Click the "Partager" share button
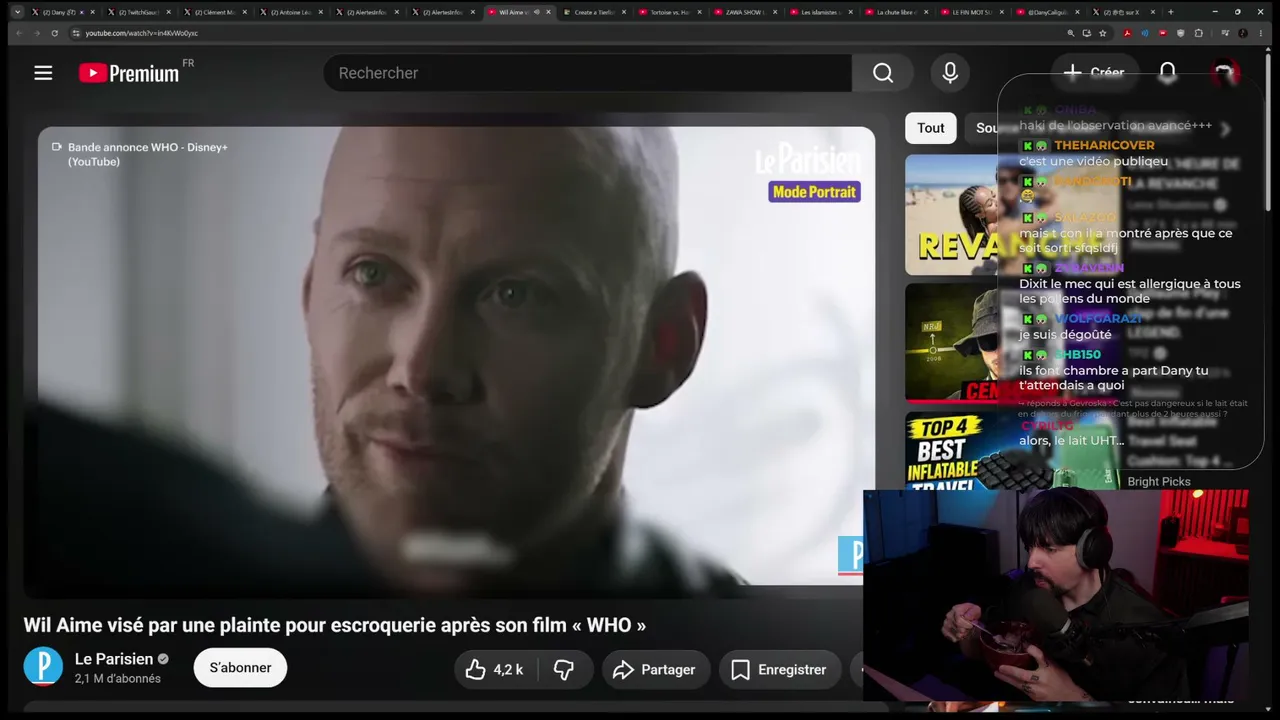This screenshot has height=720, width=1280. coord(656,670)
